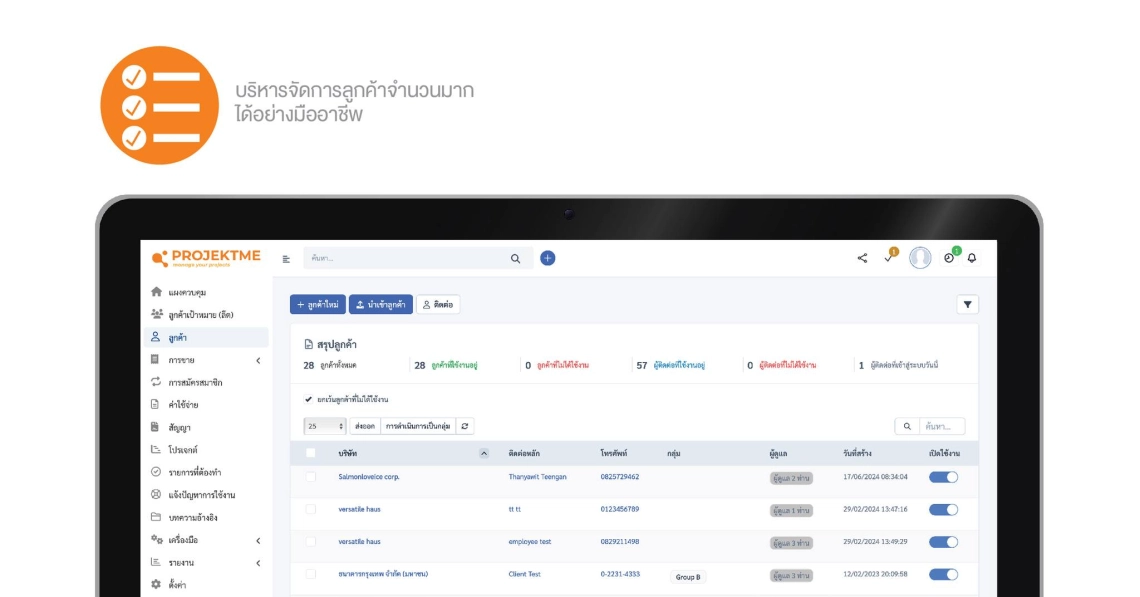Image resolution: width=1140 pixels, height=597 pixels.
Task: Click the ลูกค้าใหม่ button
Action: [317, 305]
